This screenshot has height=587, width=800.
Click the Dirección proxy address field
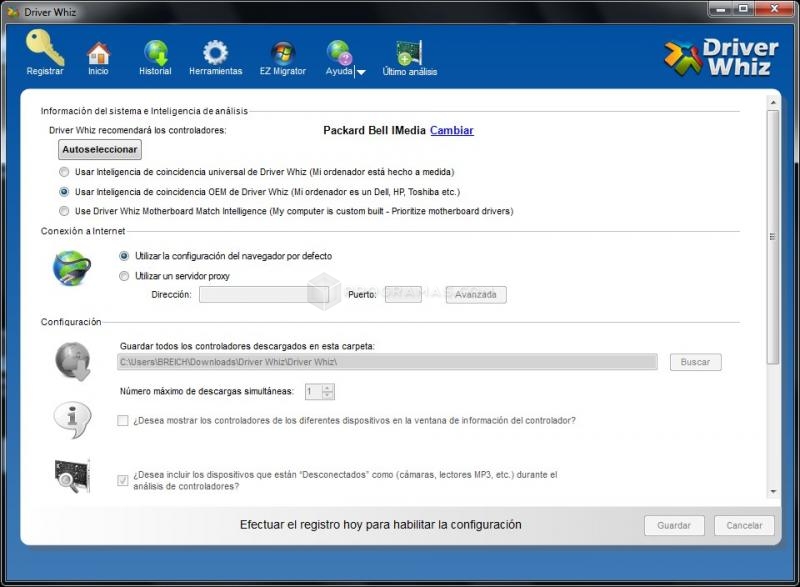coord(264,294)
